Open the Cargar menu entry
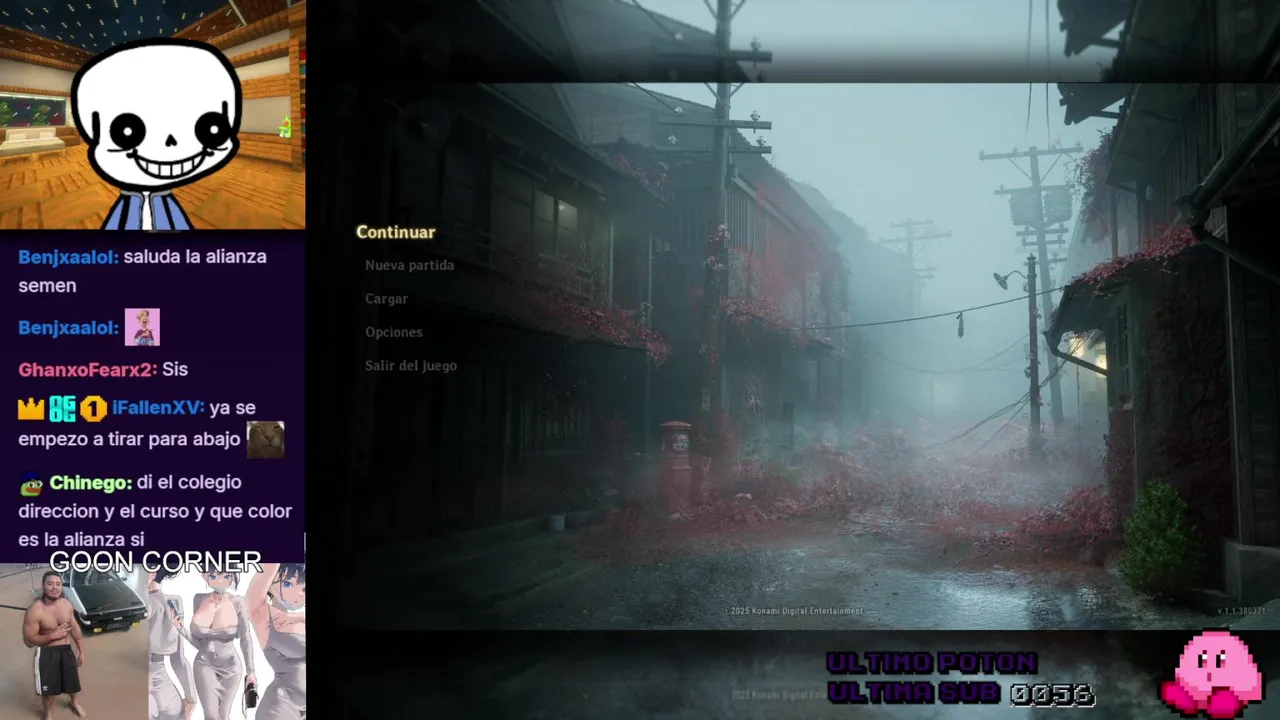Screen dimensions: 1280x720 click(386, 298)
